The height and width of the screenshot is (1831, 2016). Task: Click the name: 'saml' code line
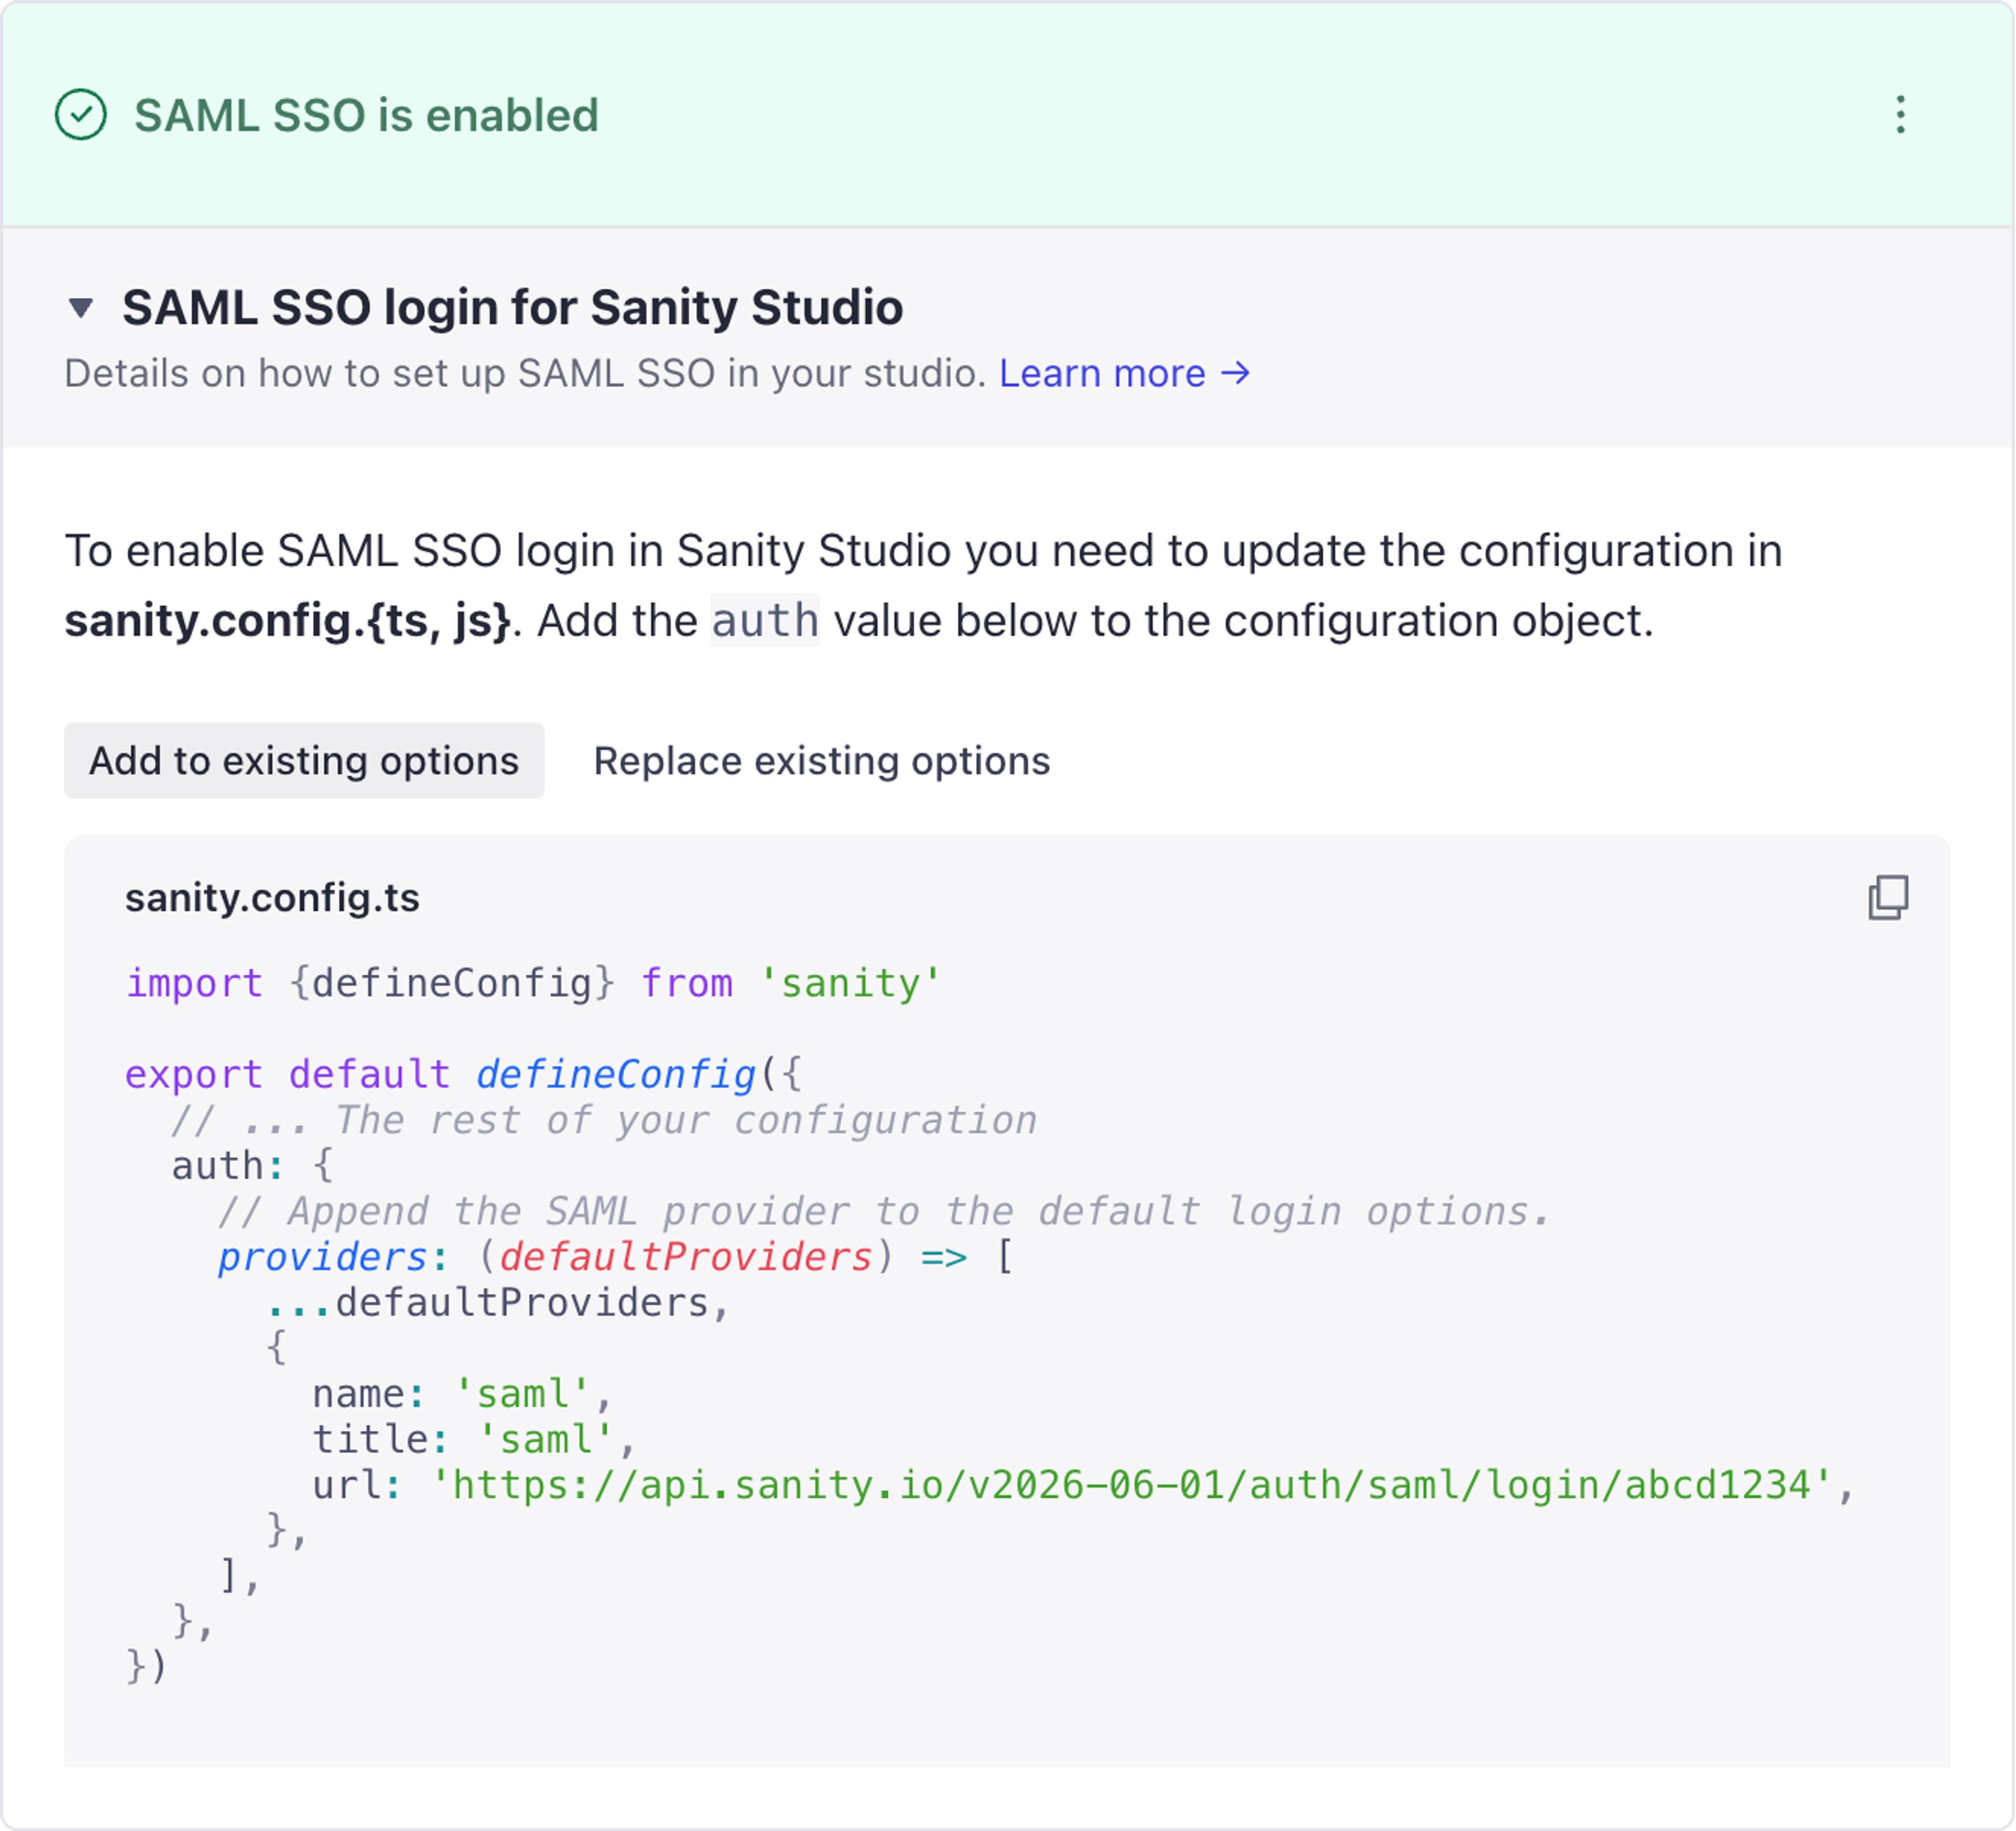462,1394
